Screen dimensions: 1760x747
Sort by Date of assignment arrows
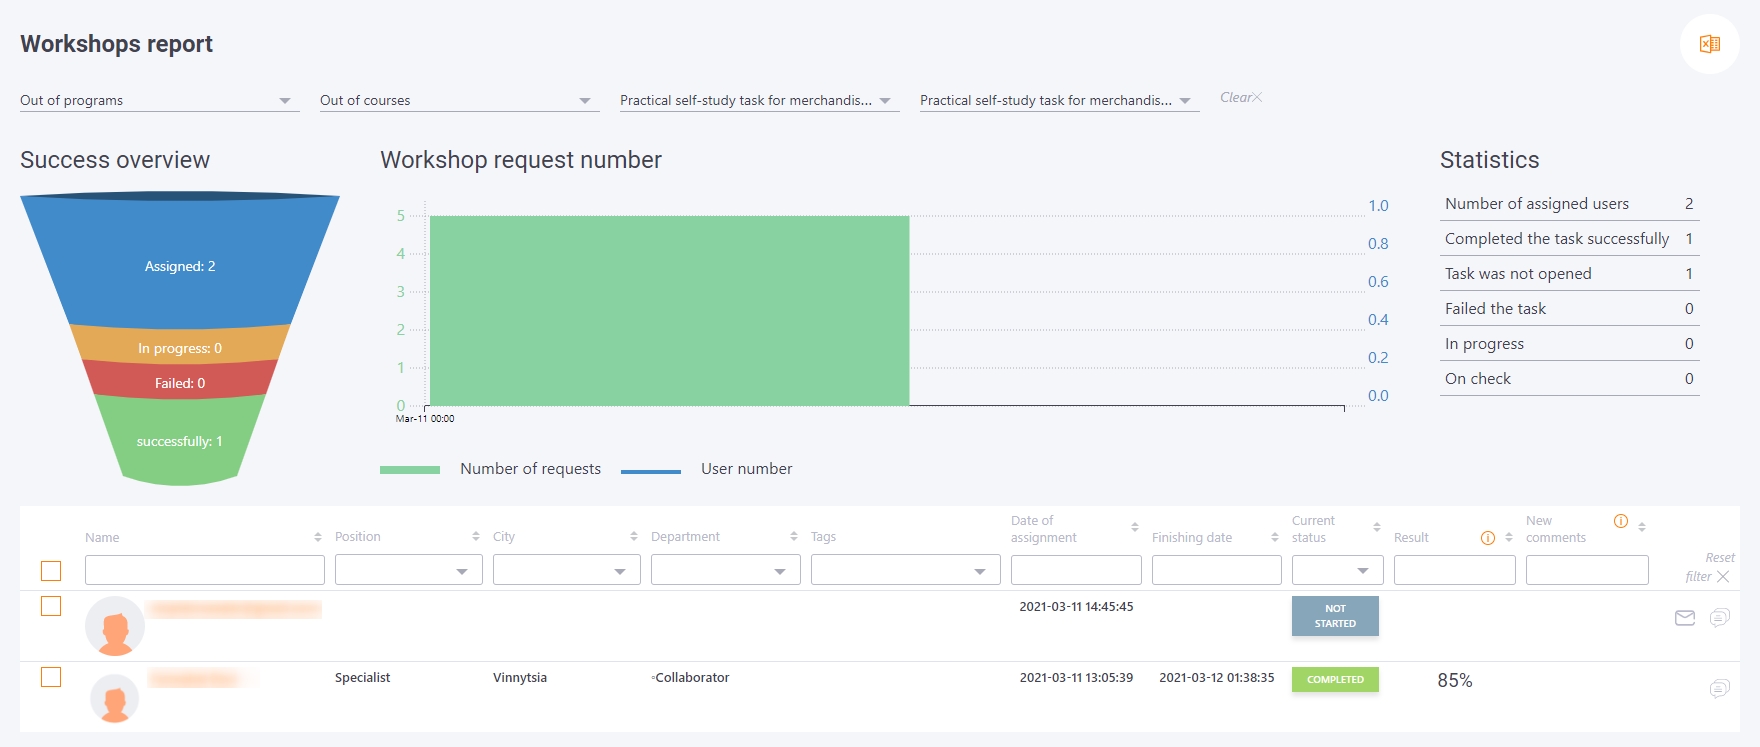[1135, 527]
